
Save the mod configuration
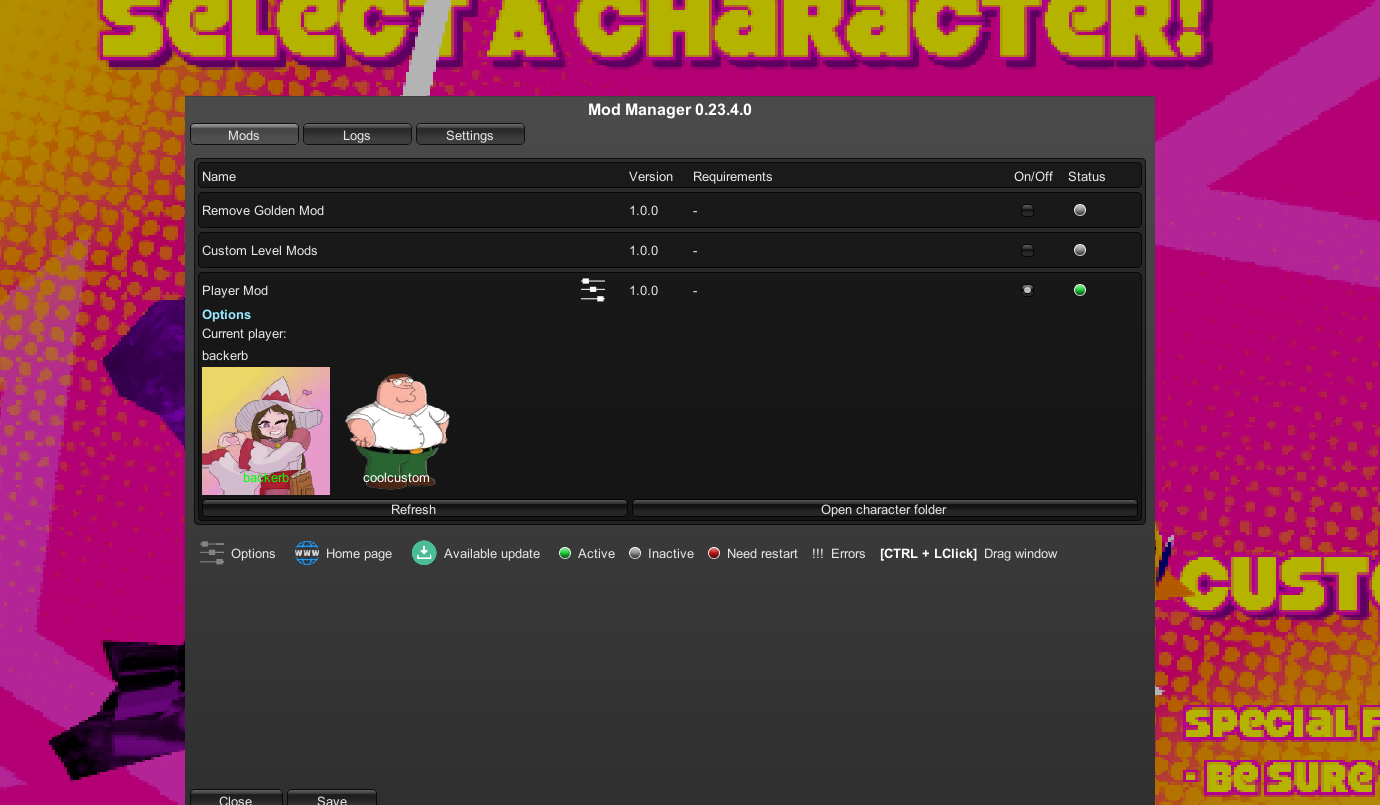pyautogui.click(x=332, y=798)
